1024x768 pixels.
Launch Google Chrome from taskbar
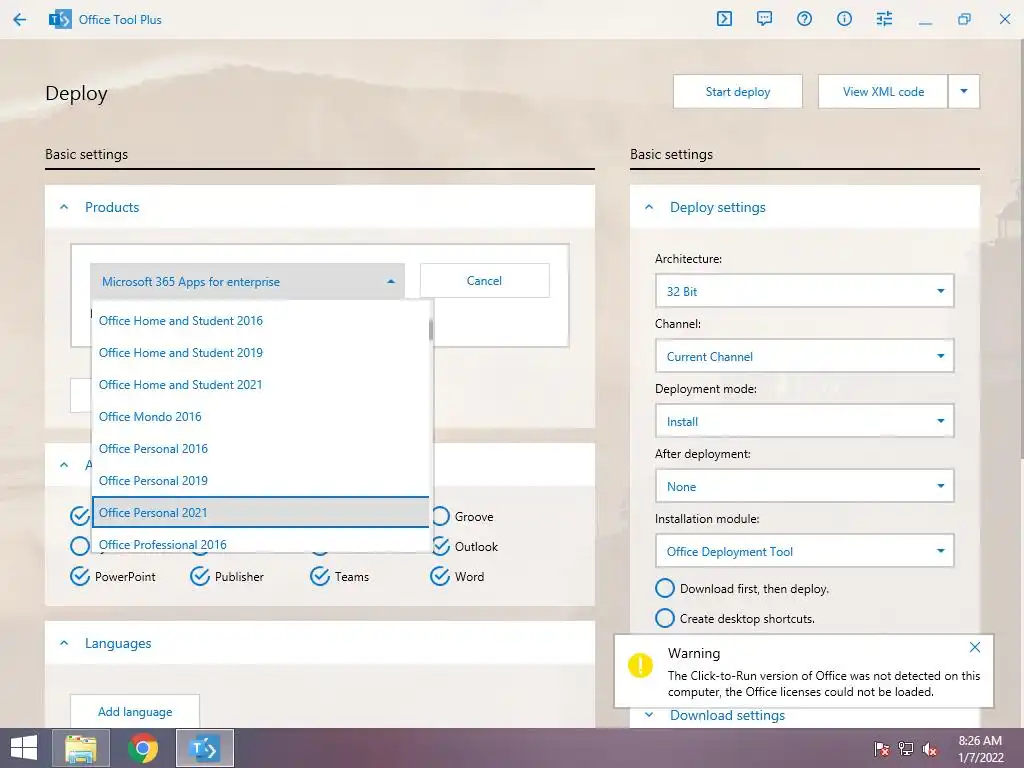(x=142, y=748)
